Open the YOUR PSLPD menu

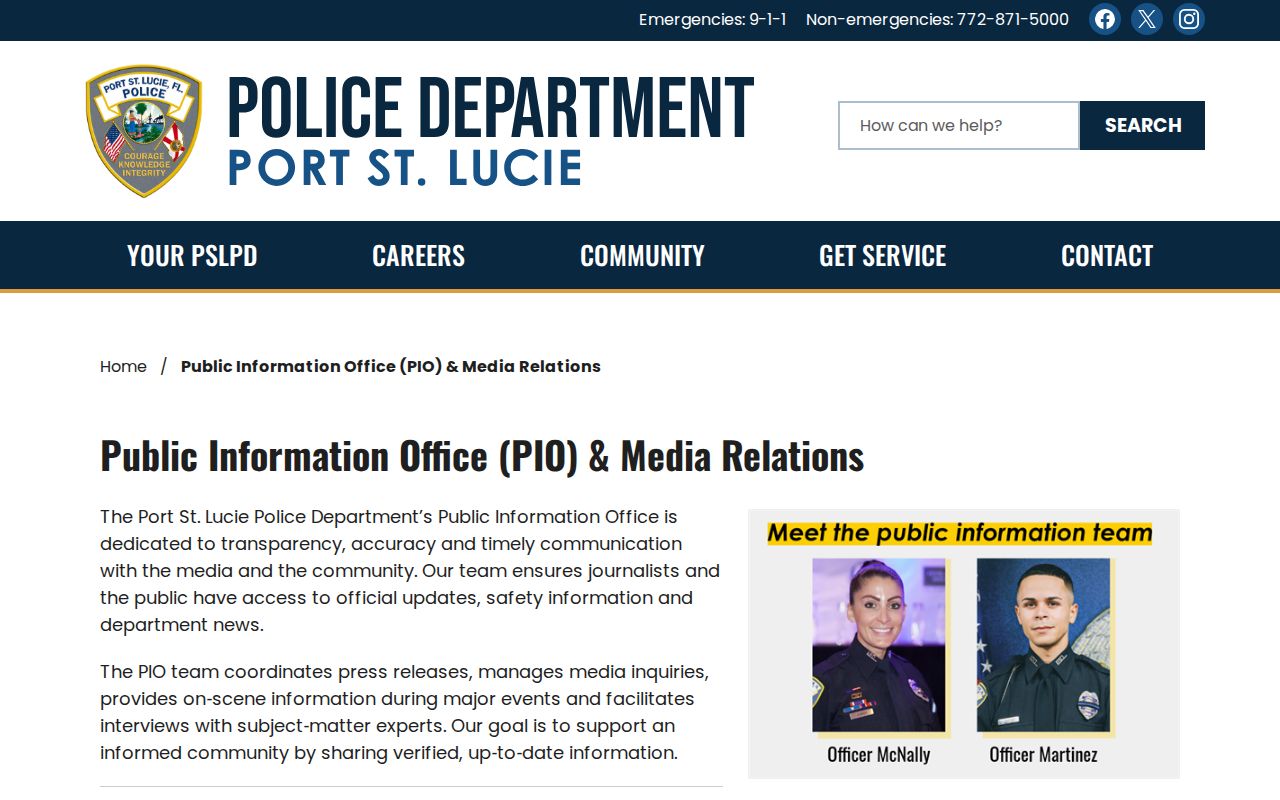point(192,256)
